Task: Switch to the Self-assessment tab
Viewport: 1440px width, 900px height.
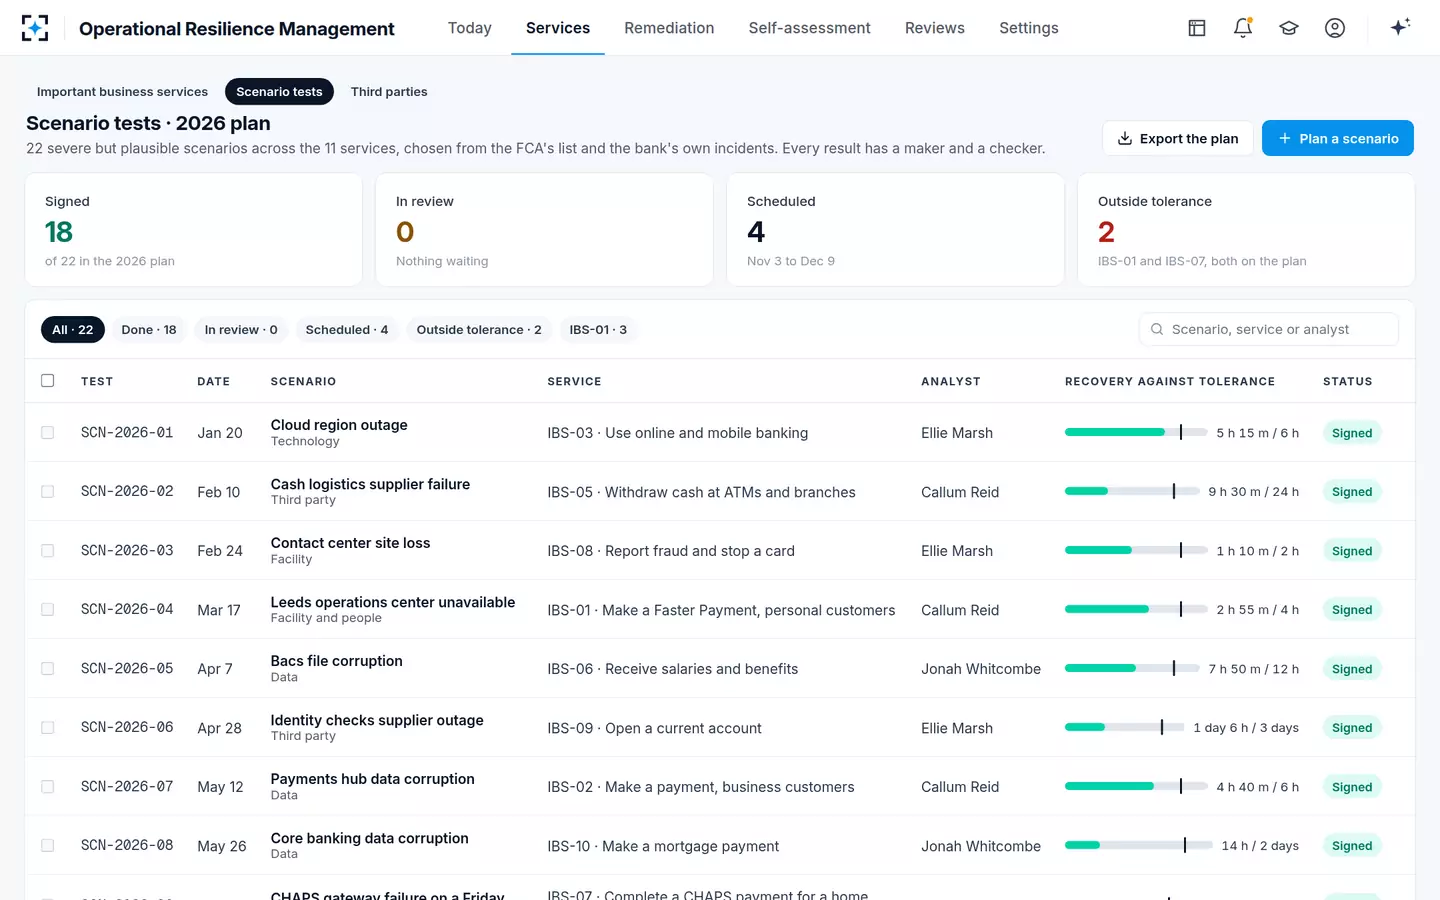Action: coord(810,28)
